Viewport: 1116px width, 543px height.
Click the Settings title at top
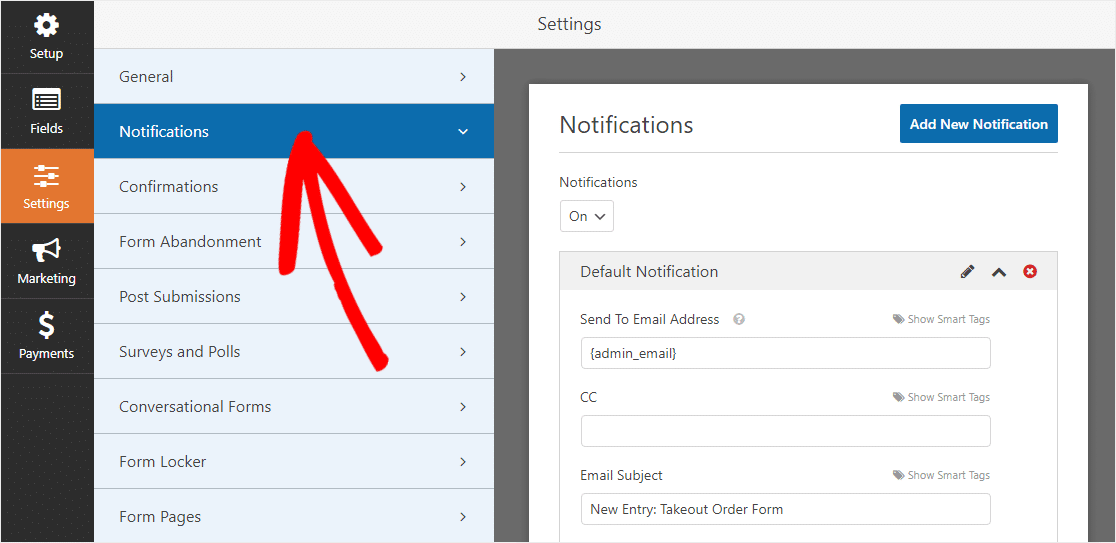click(569, 24)
